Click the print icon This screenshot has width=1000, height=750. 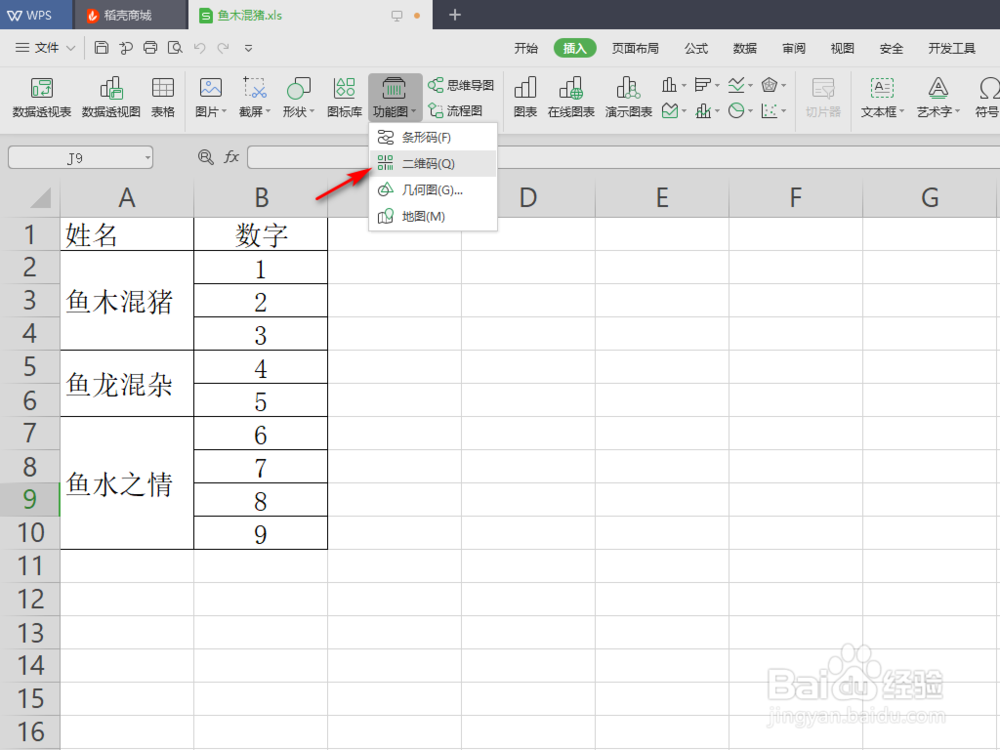(x=151, y=47)
